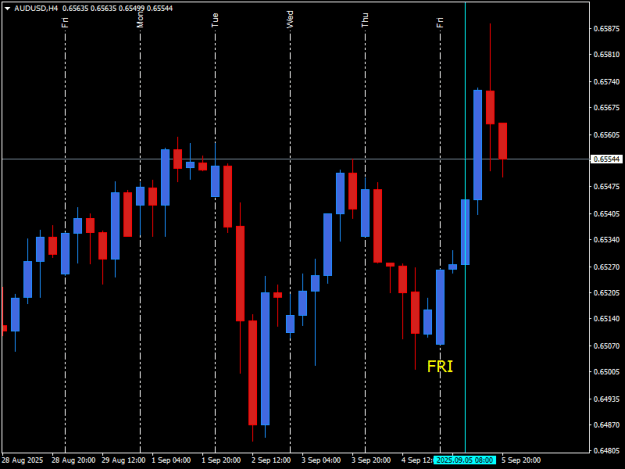Click the 0.65740 price scale value
The height and width of the screenshot is (469, 625).
point(607,82)
